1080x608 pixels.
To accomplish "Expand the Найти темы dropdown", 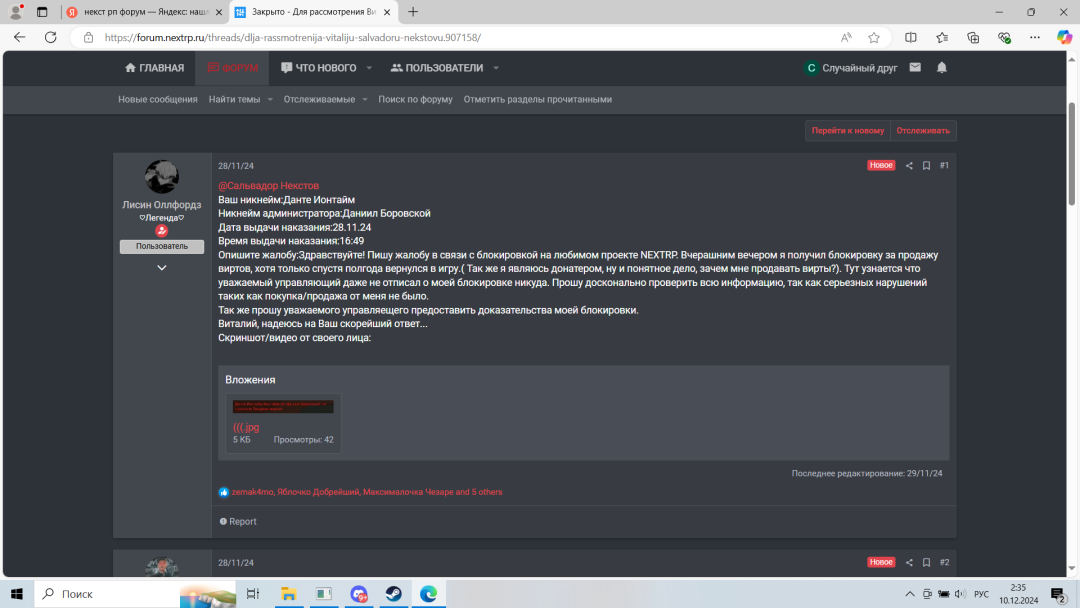I will point(270,100).
